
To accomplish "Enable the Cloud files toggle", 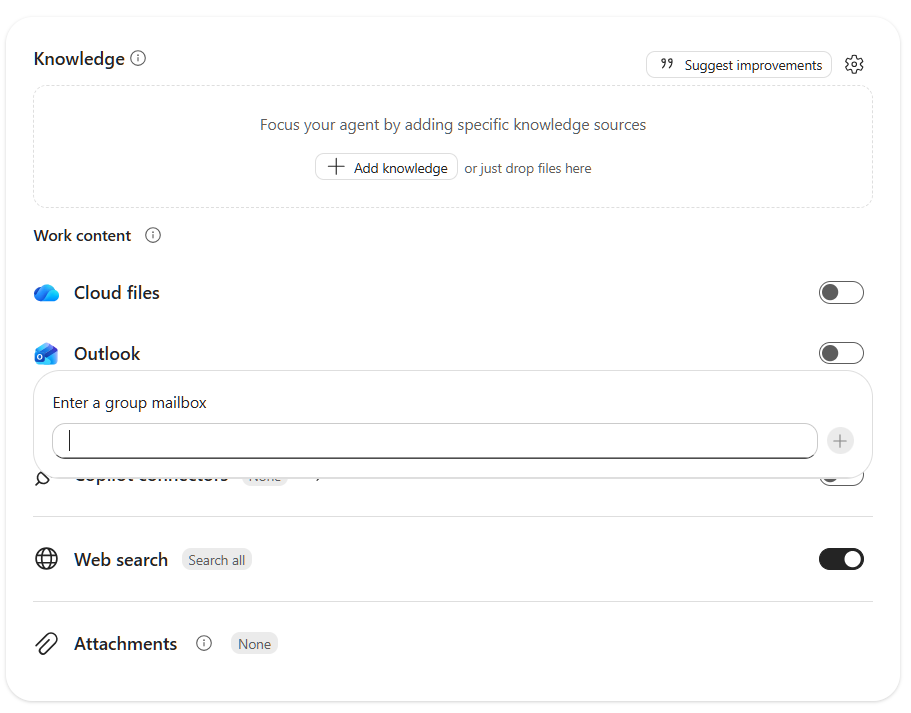I will (841, 292).
